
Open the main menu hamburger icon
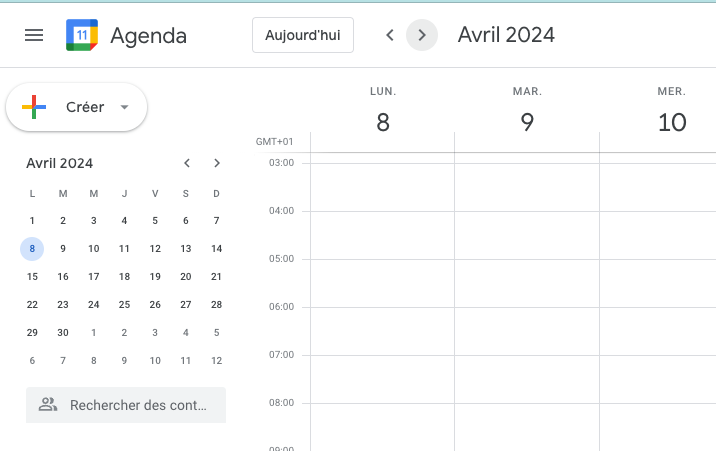(x=34, y=35)
